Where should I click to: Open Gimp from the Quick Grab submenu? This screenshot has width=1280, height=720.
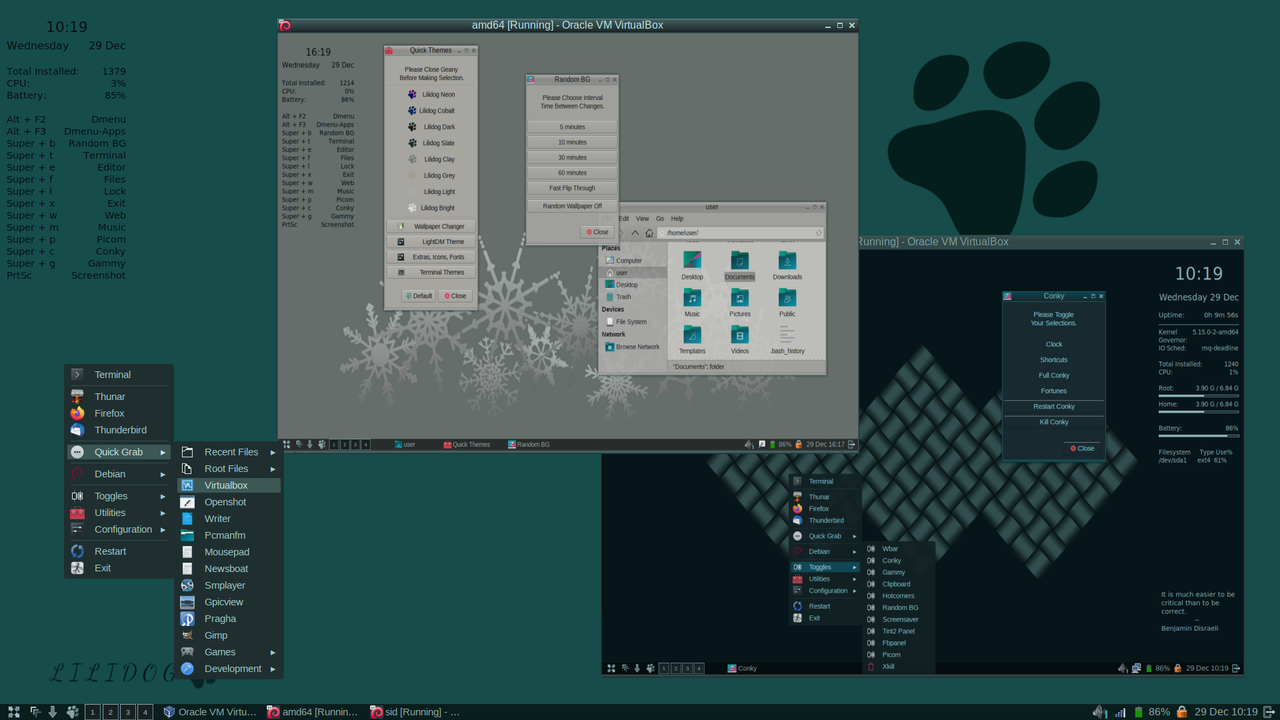(229, 635)
